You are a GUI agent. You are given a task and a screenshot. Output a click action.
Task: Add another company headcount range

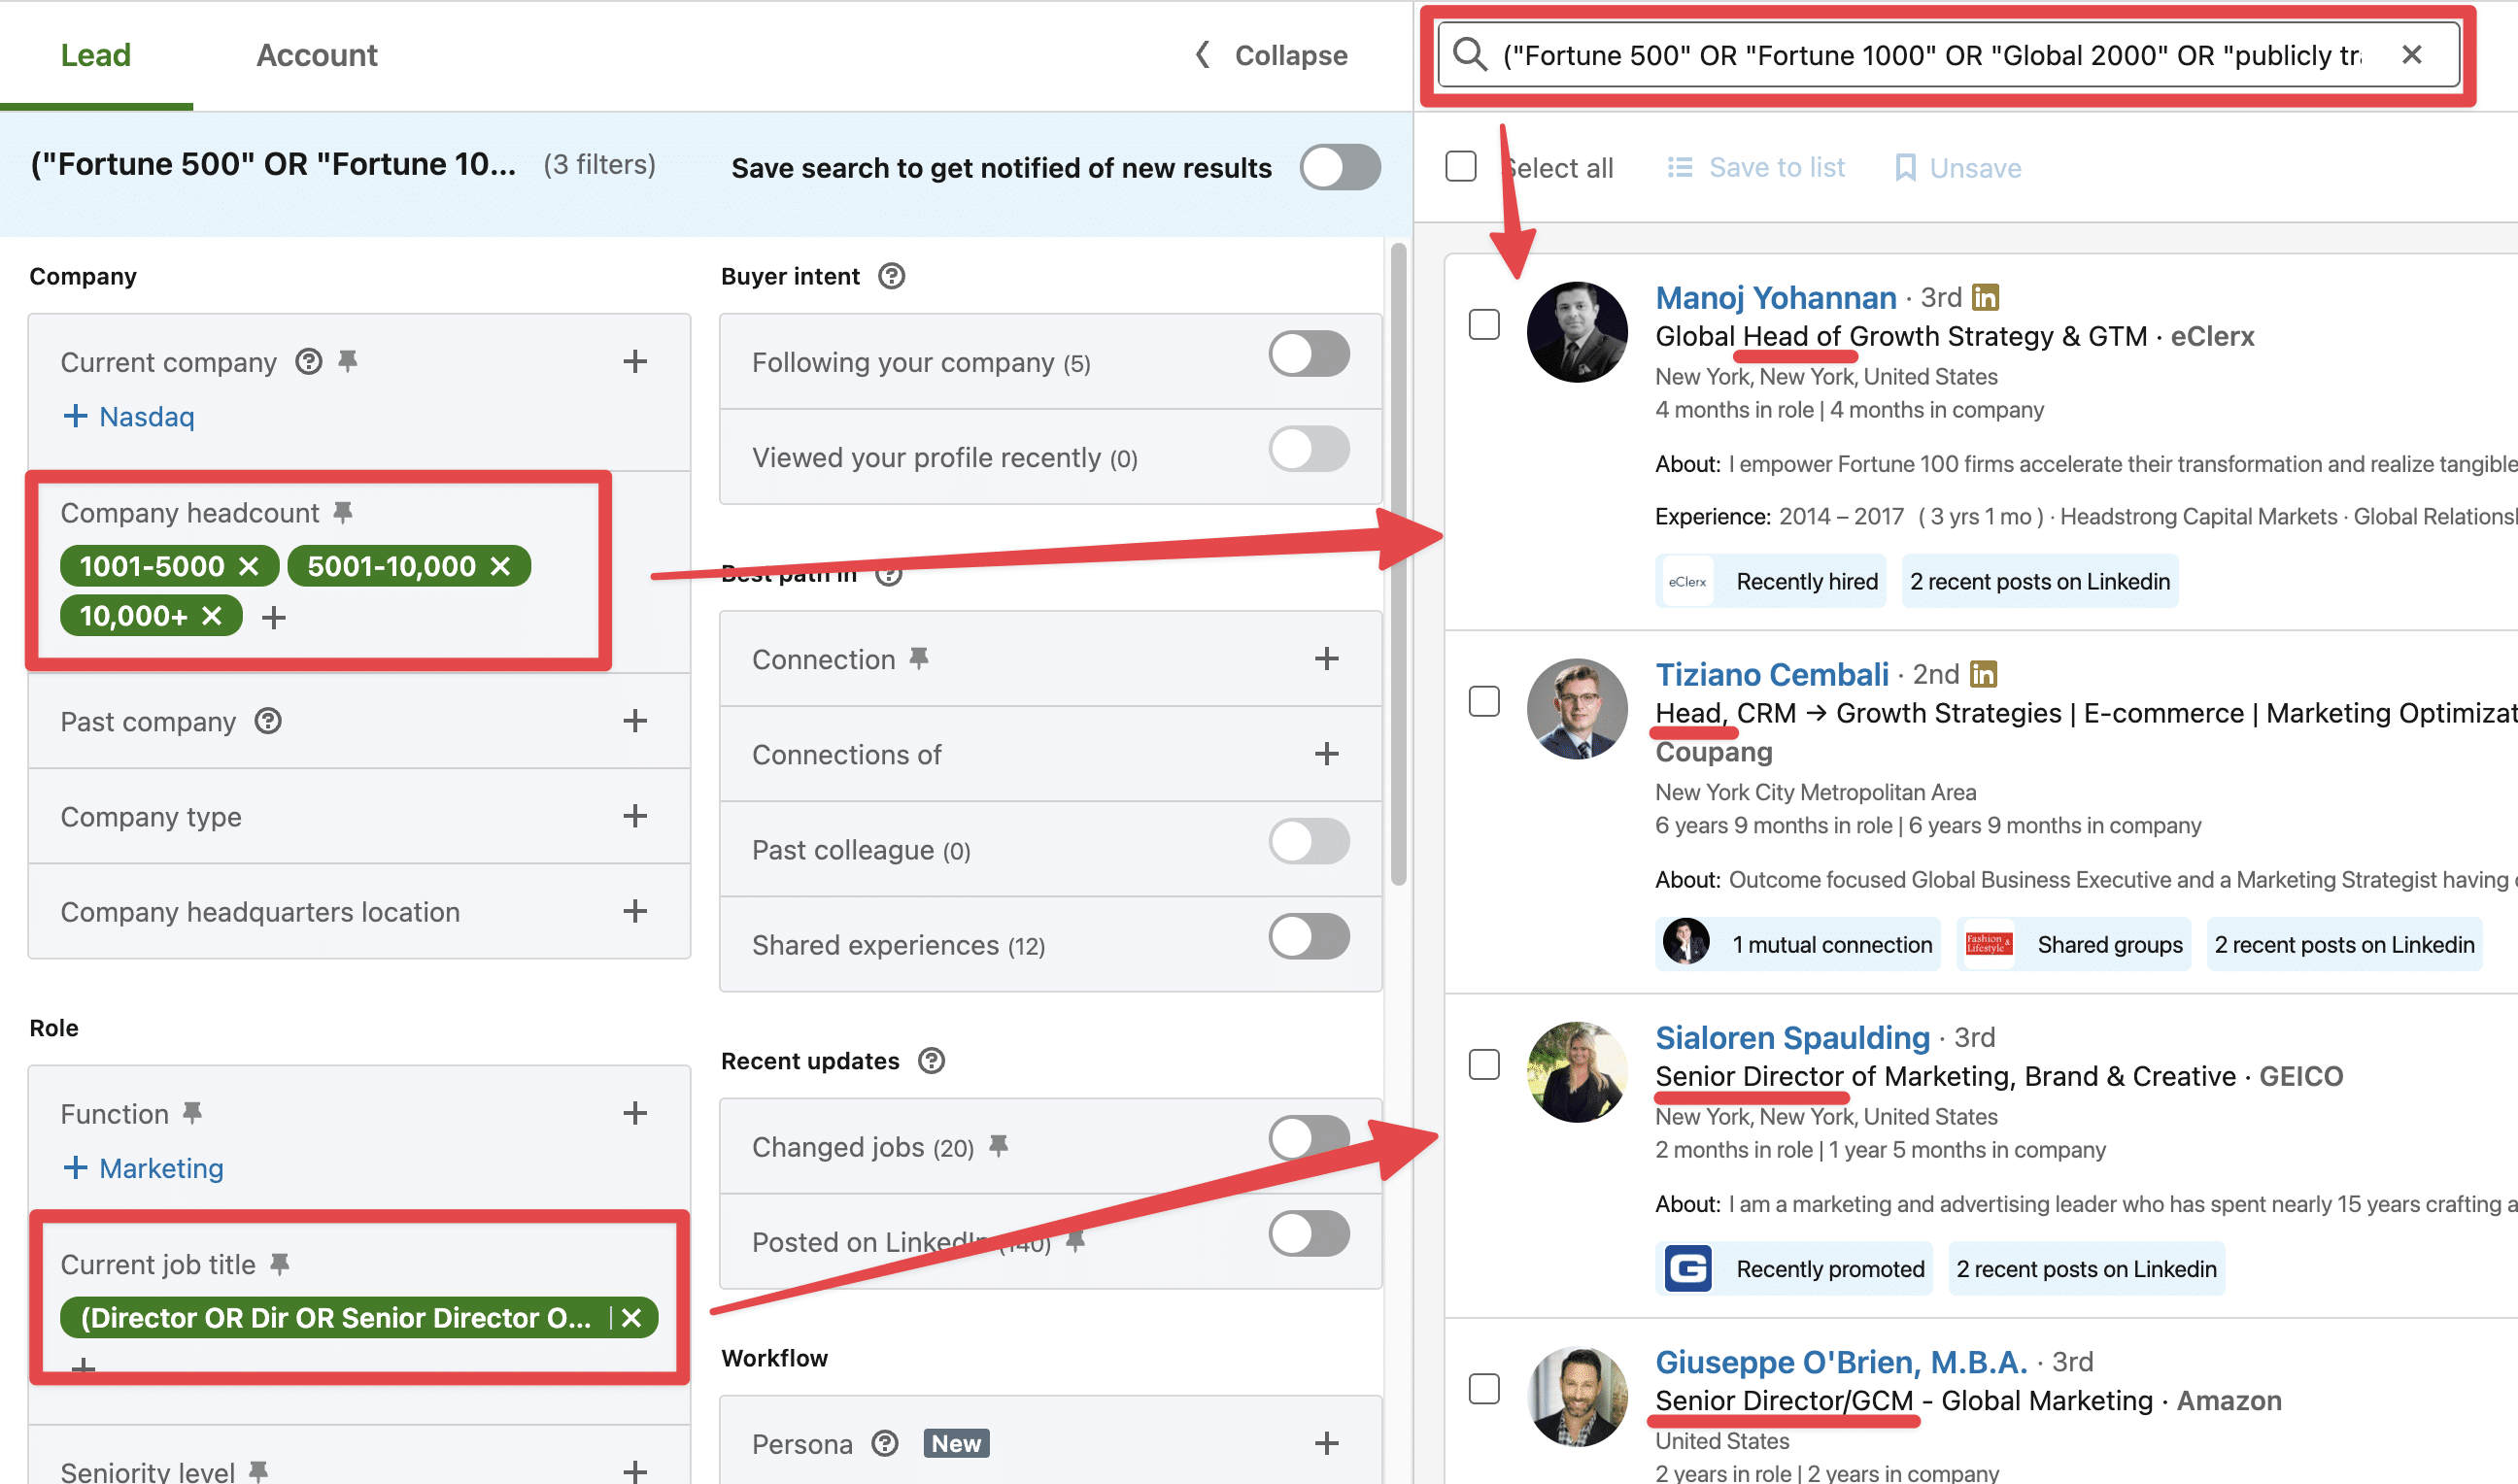[x=273, y=617]
